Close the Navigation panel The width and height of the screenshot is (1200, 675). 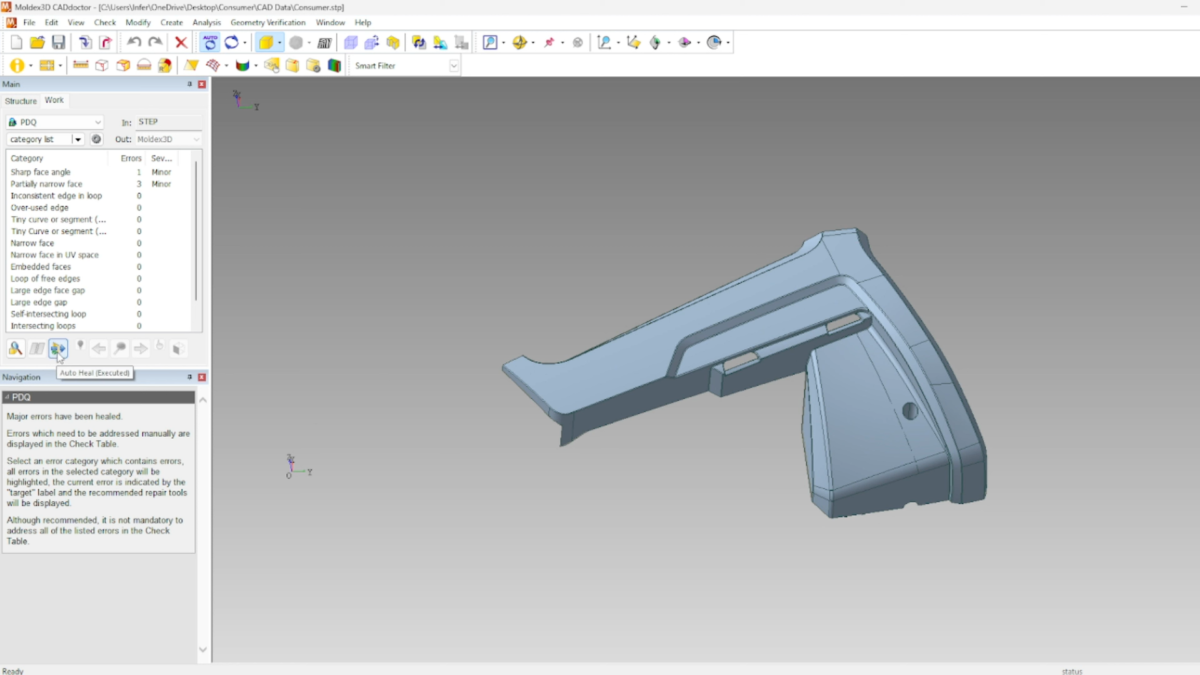click(202, 377)
